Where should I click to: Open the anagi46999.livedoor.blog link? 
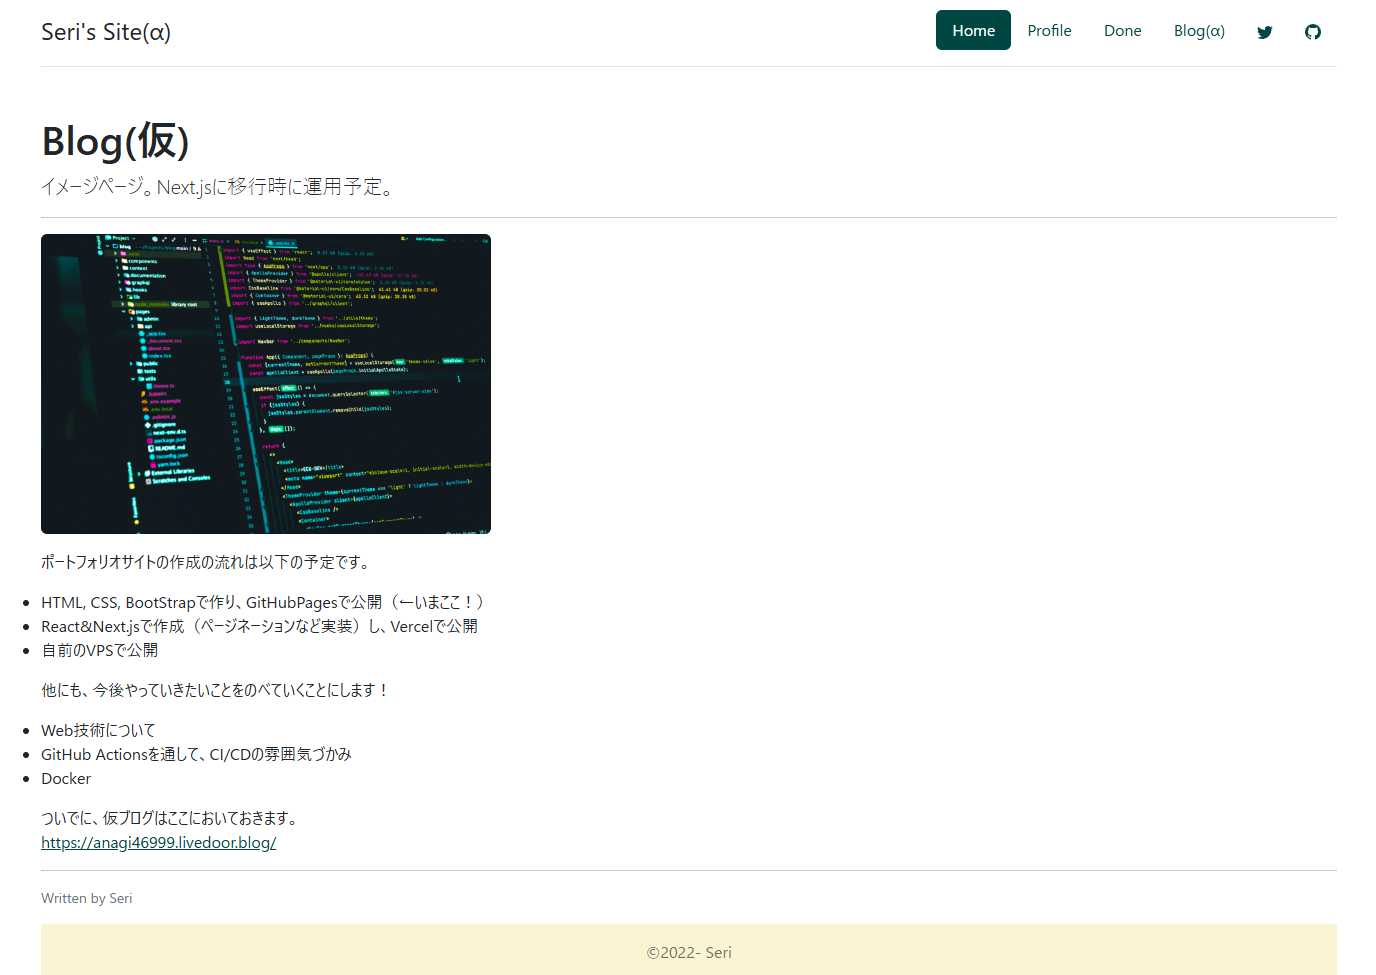[158, 842]
